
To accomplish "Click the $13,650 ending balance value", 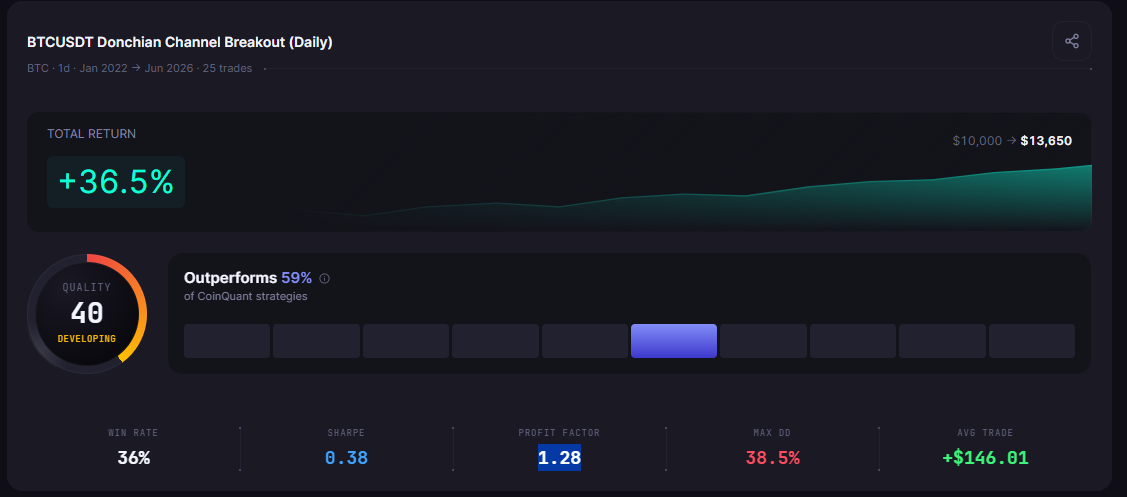I will [x=1046, y=141].
